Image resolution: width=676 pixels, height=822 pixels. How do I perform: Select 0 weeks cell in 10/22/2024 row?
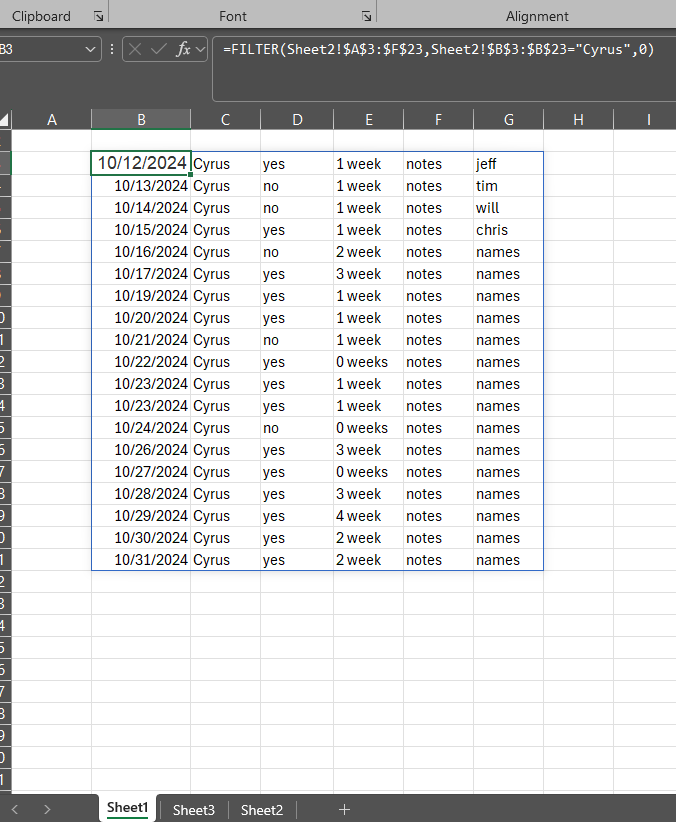[368, 362]
